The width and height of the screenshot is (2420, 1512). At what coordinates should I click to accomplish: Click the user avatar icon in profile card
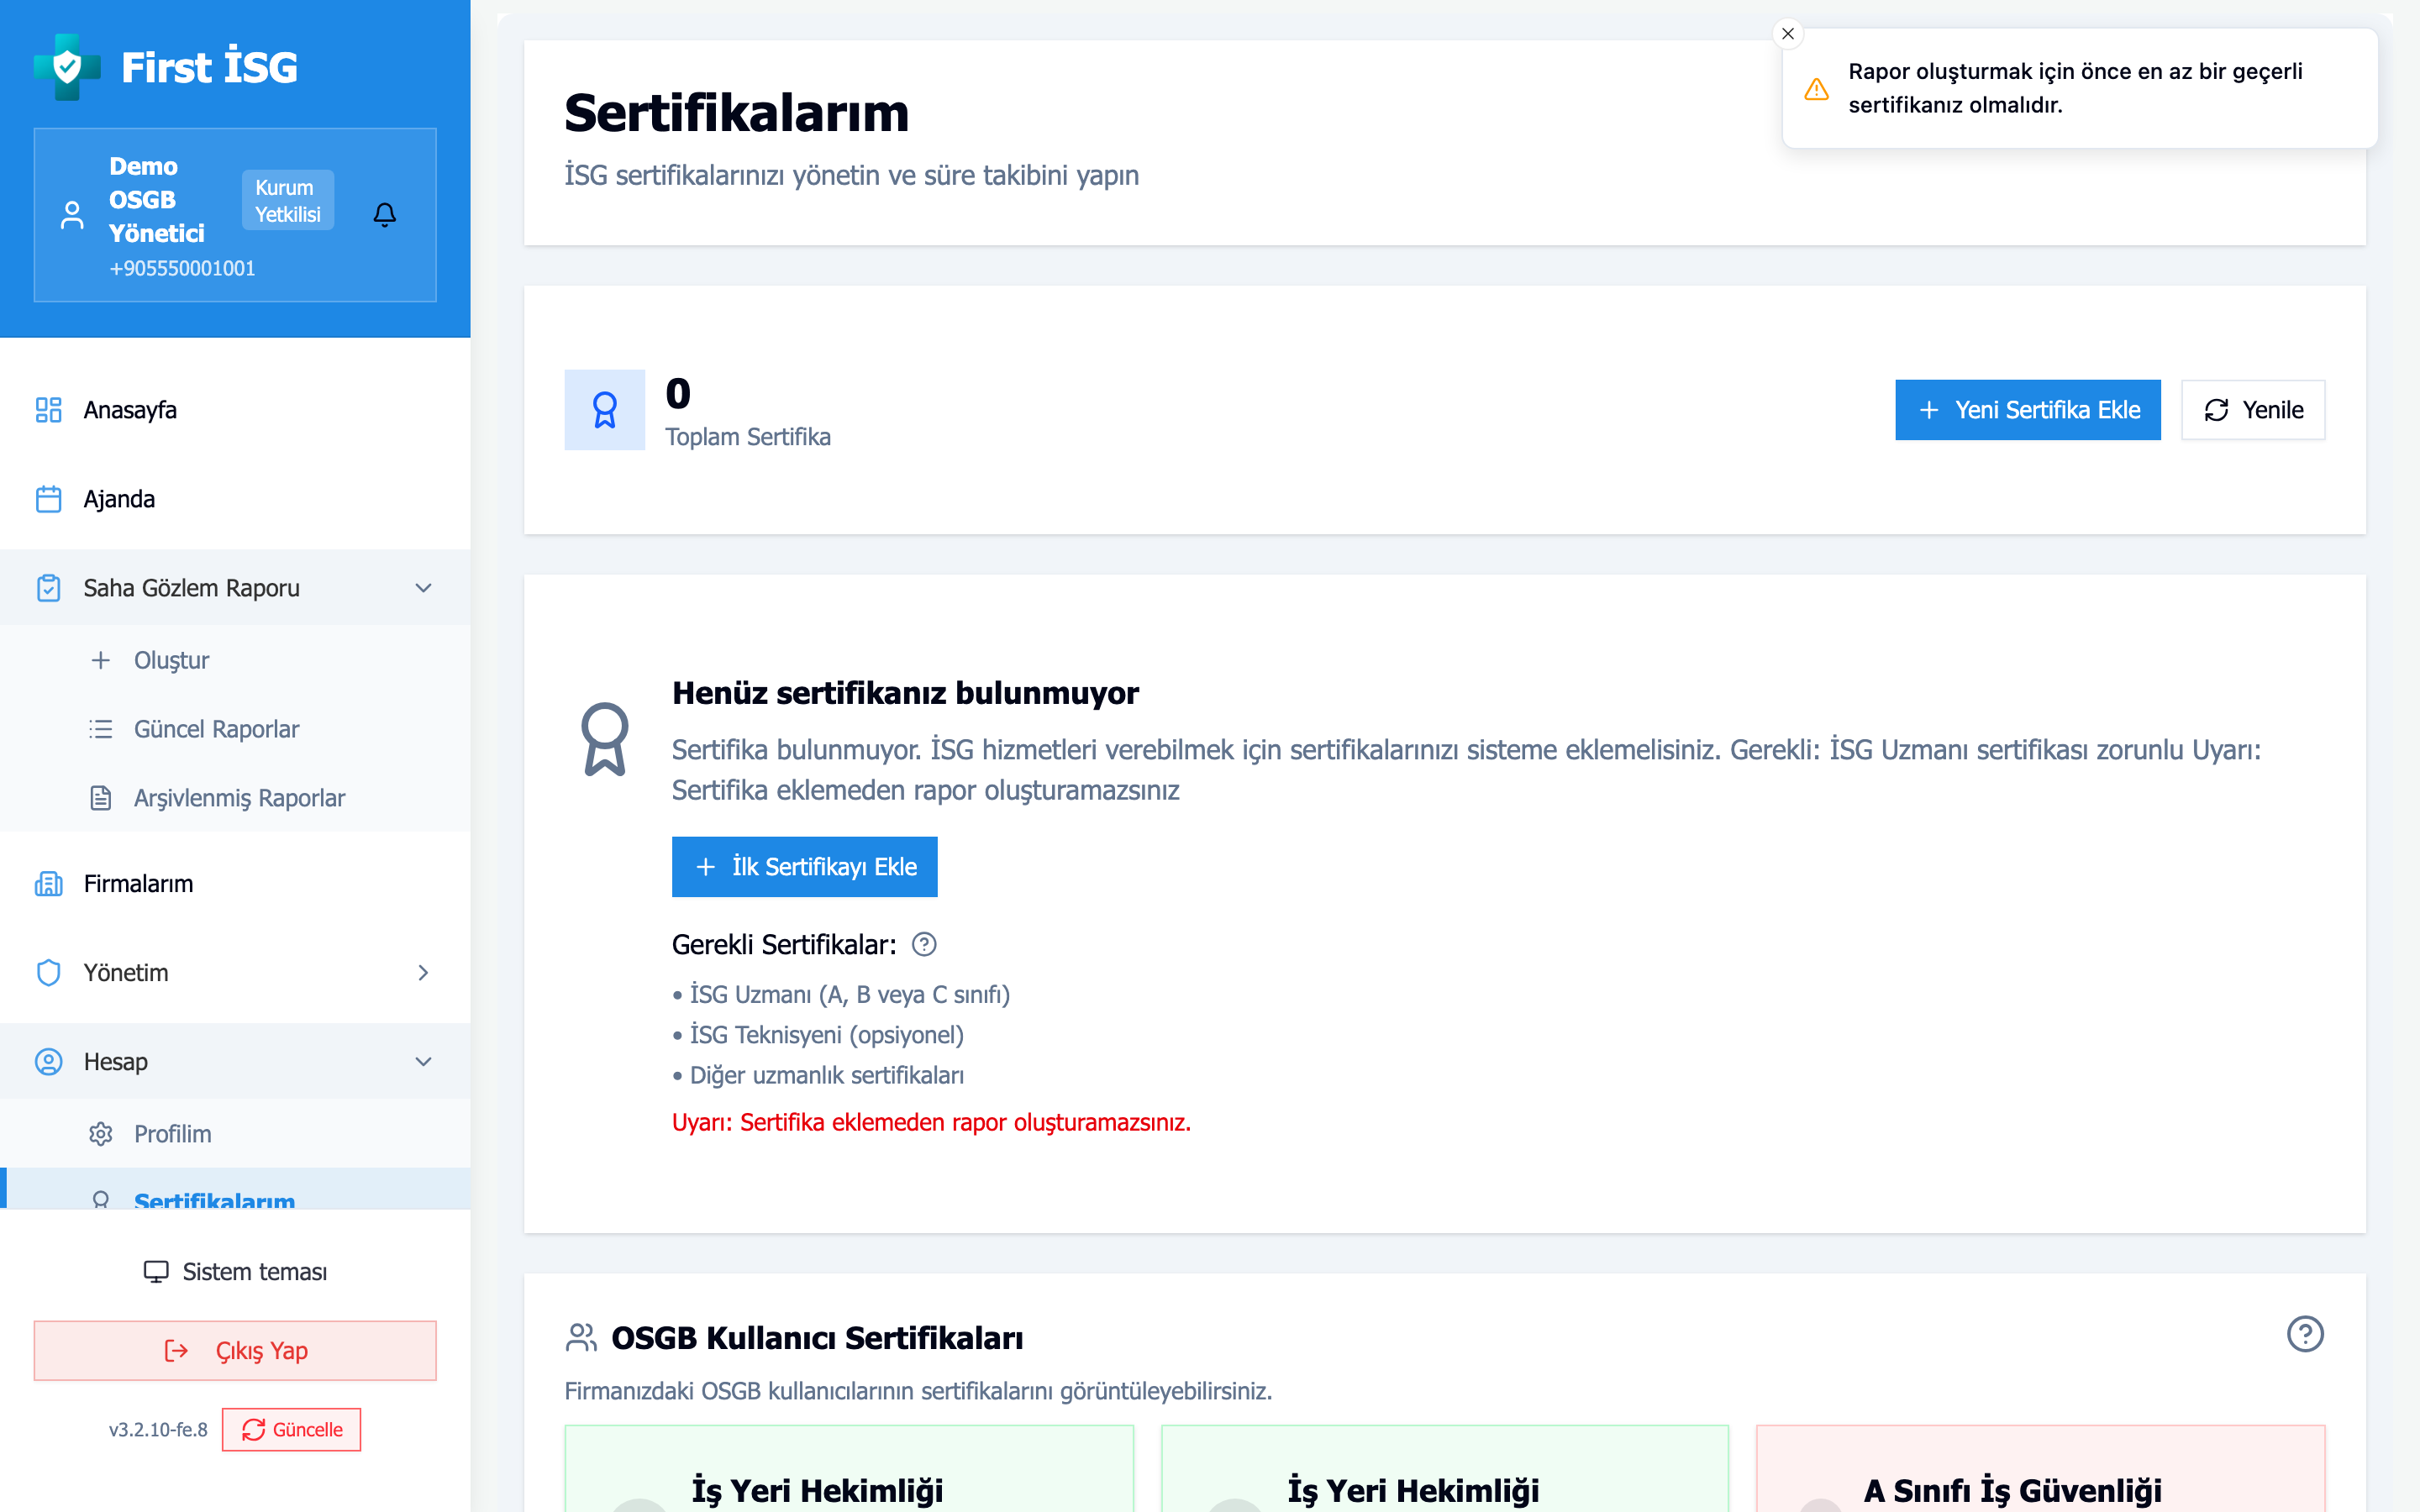(72, 215)
